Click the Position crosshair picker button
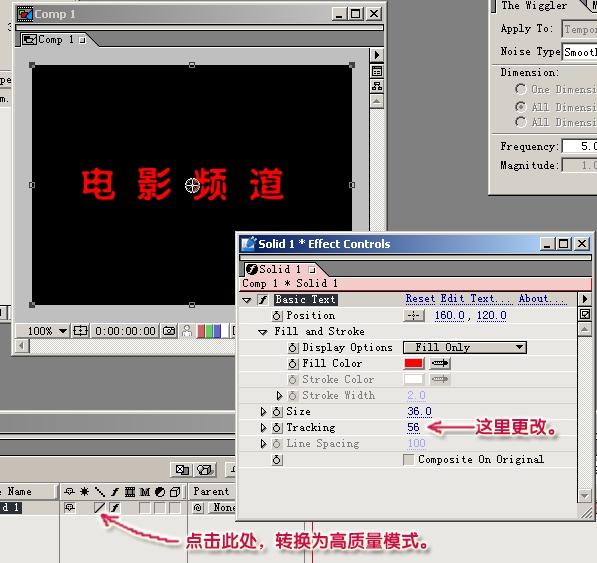This screenshot has height=563, width=597. tap(414, 316)
